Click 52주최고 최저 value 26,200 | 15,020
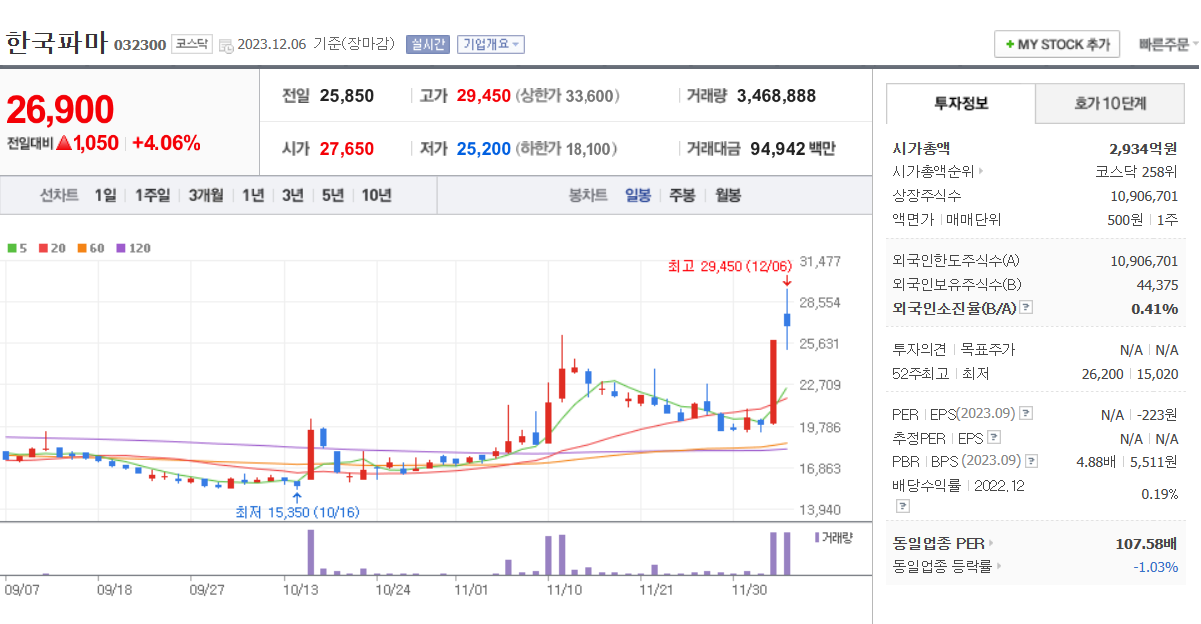Viewport: 1201px width, 624px height. tap(1128, 374)
